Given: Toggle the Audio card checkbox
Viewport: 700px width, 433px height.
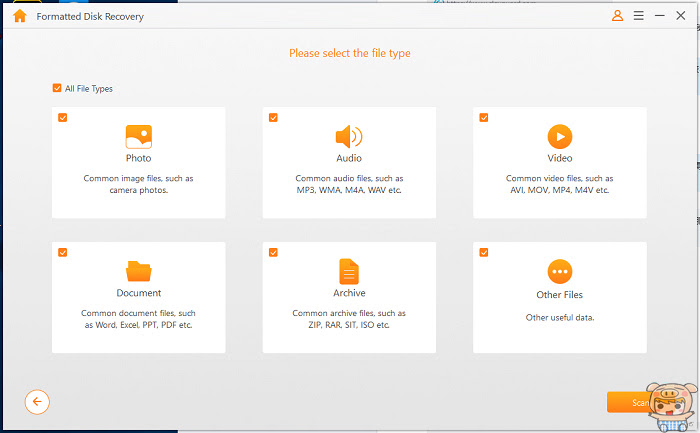Looking at the screenshot, I should 273,117.
